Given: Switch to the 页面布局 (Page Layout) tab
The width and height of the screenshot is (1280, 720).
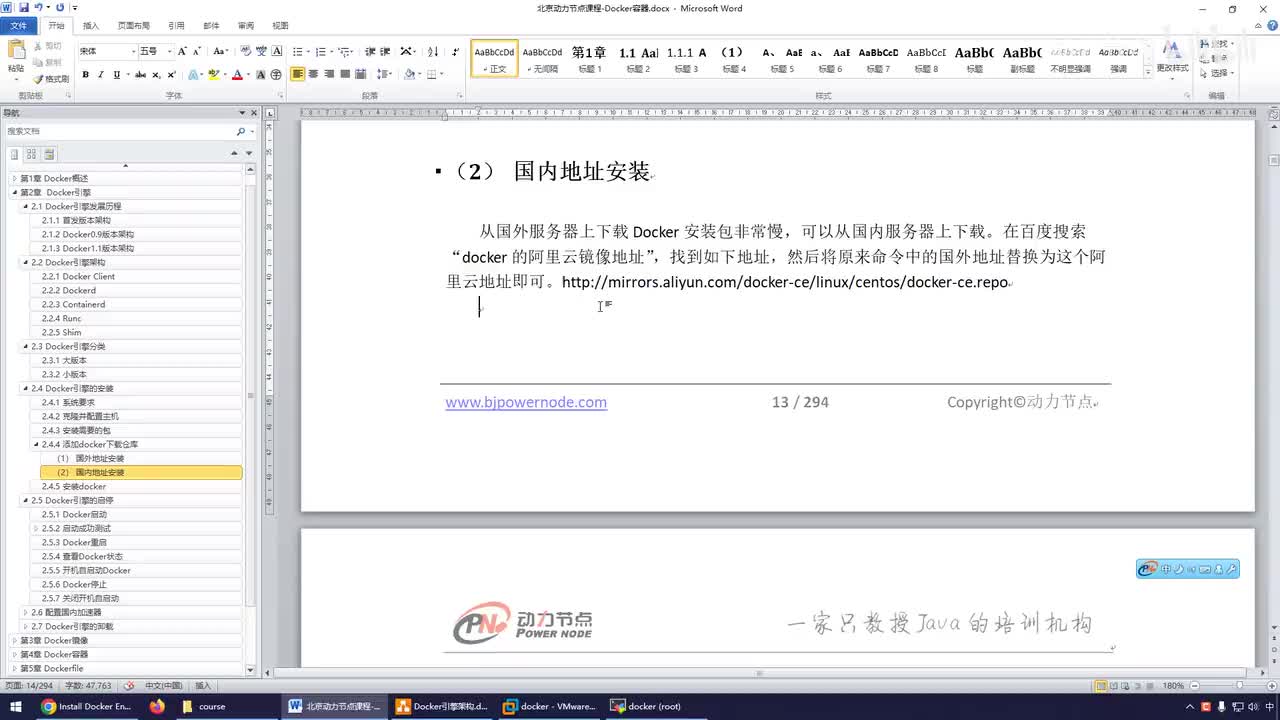Looking at the screenshot, I should [134, 26].
